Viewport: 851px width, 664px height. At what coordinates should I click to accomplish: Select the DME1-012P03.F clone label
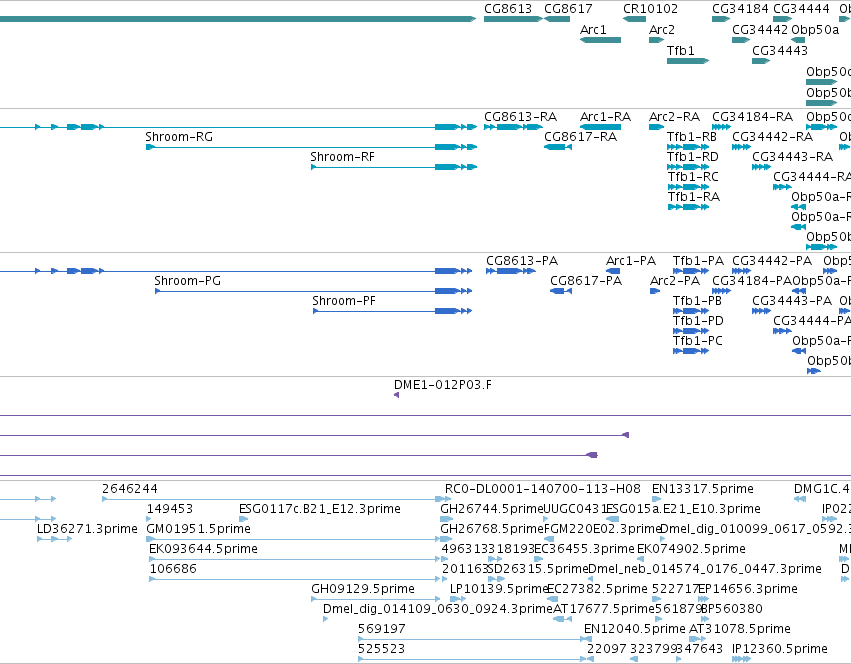coord(442,385)
